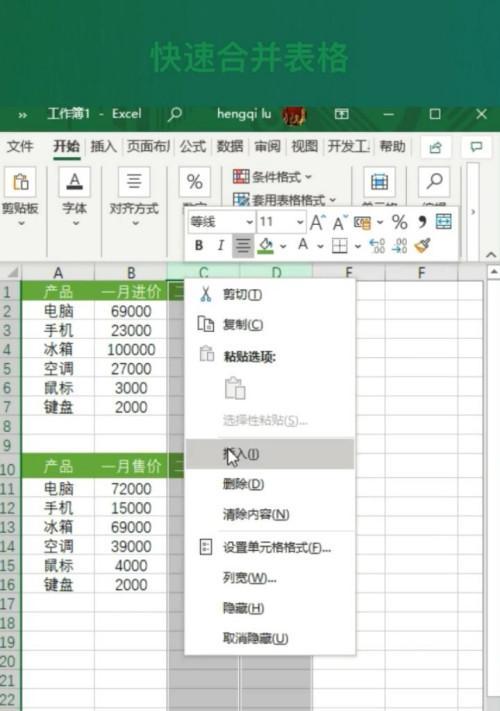Screen dimensions: 500x711
Task: Switch to the 数据 ribbon tab
Action: (230, 146)
